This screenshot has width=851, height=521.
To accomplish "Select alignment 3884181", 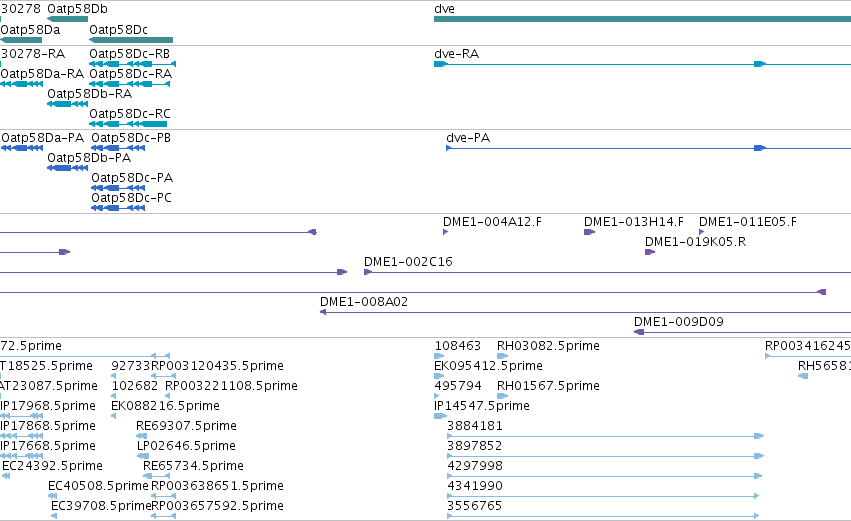I will click(475, 427).
